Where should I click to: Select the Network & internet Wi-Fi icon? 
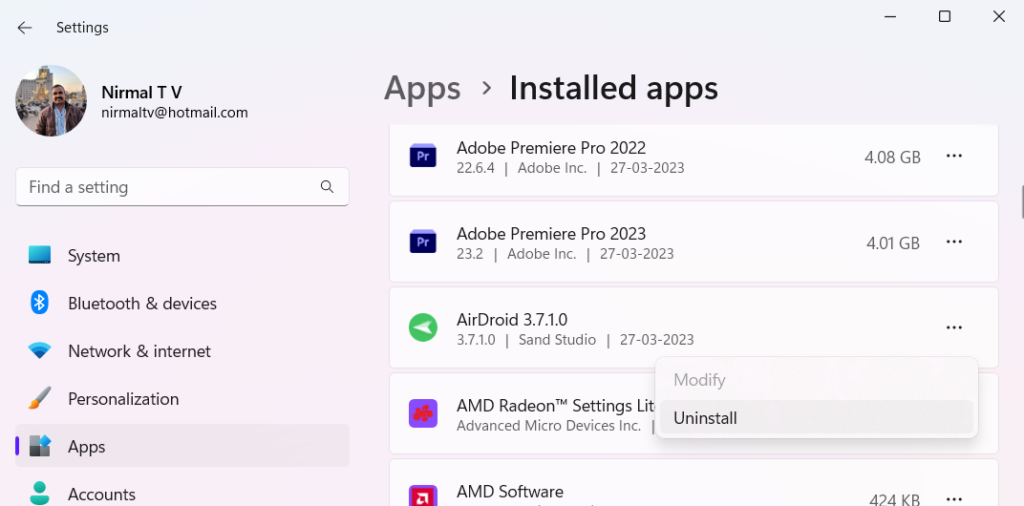[40, 351]
